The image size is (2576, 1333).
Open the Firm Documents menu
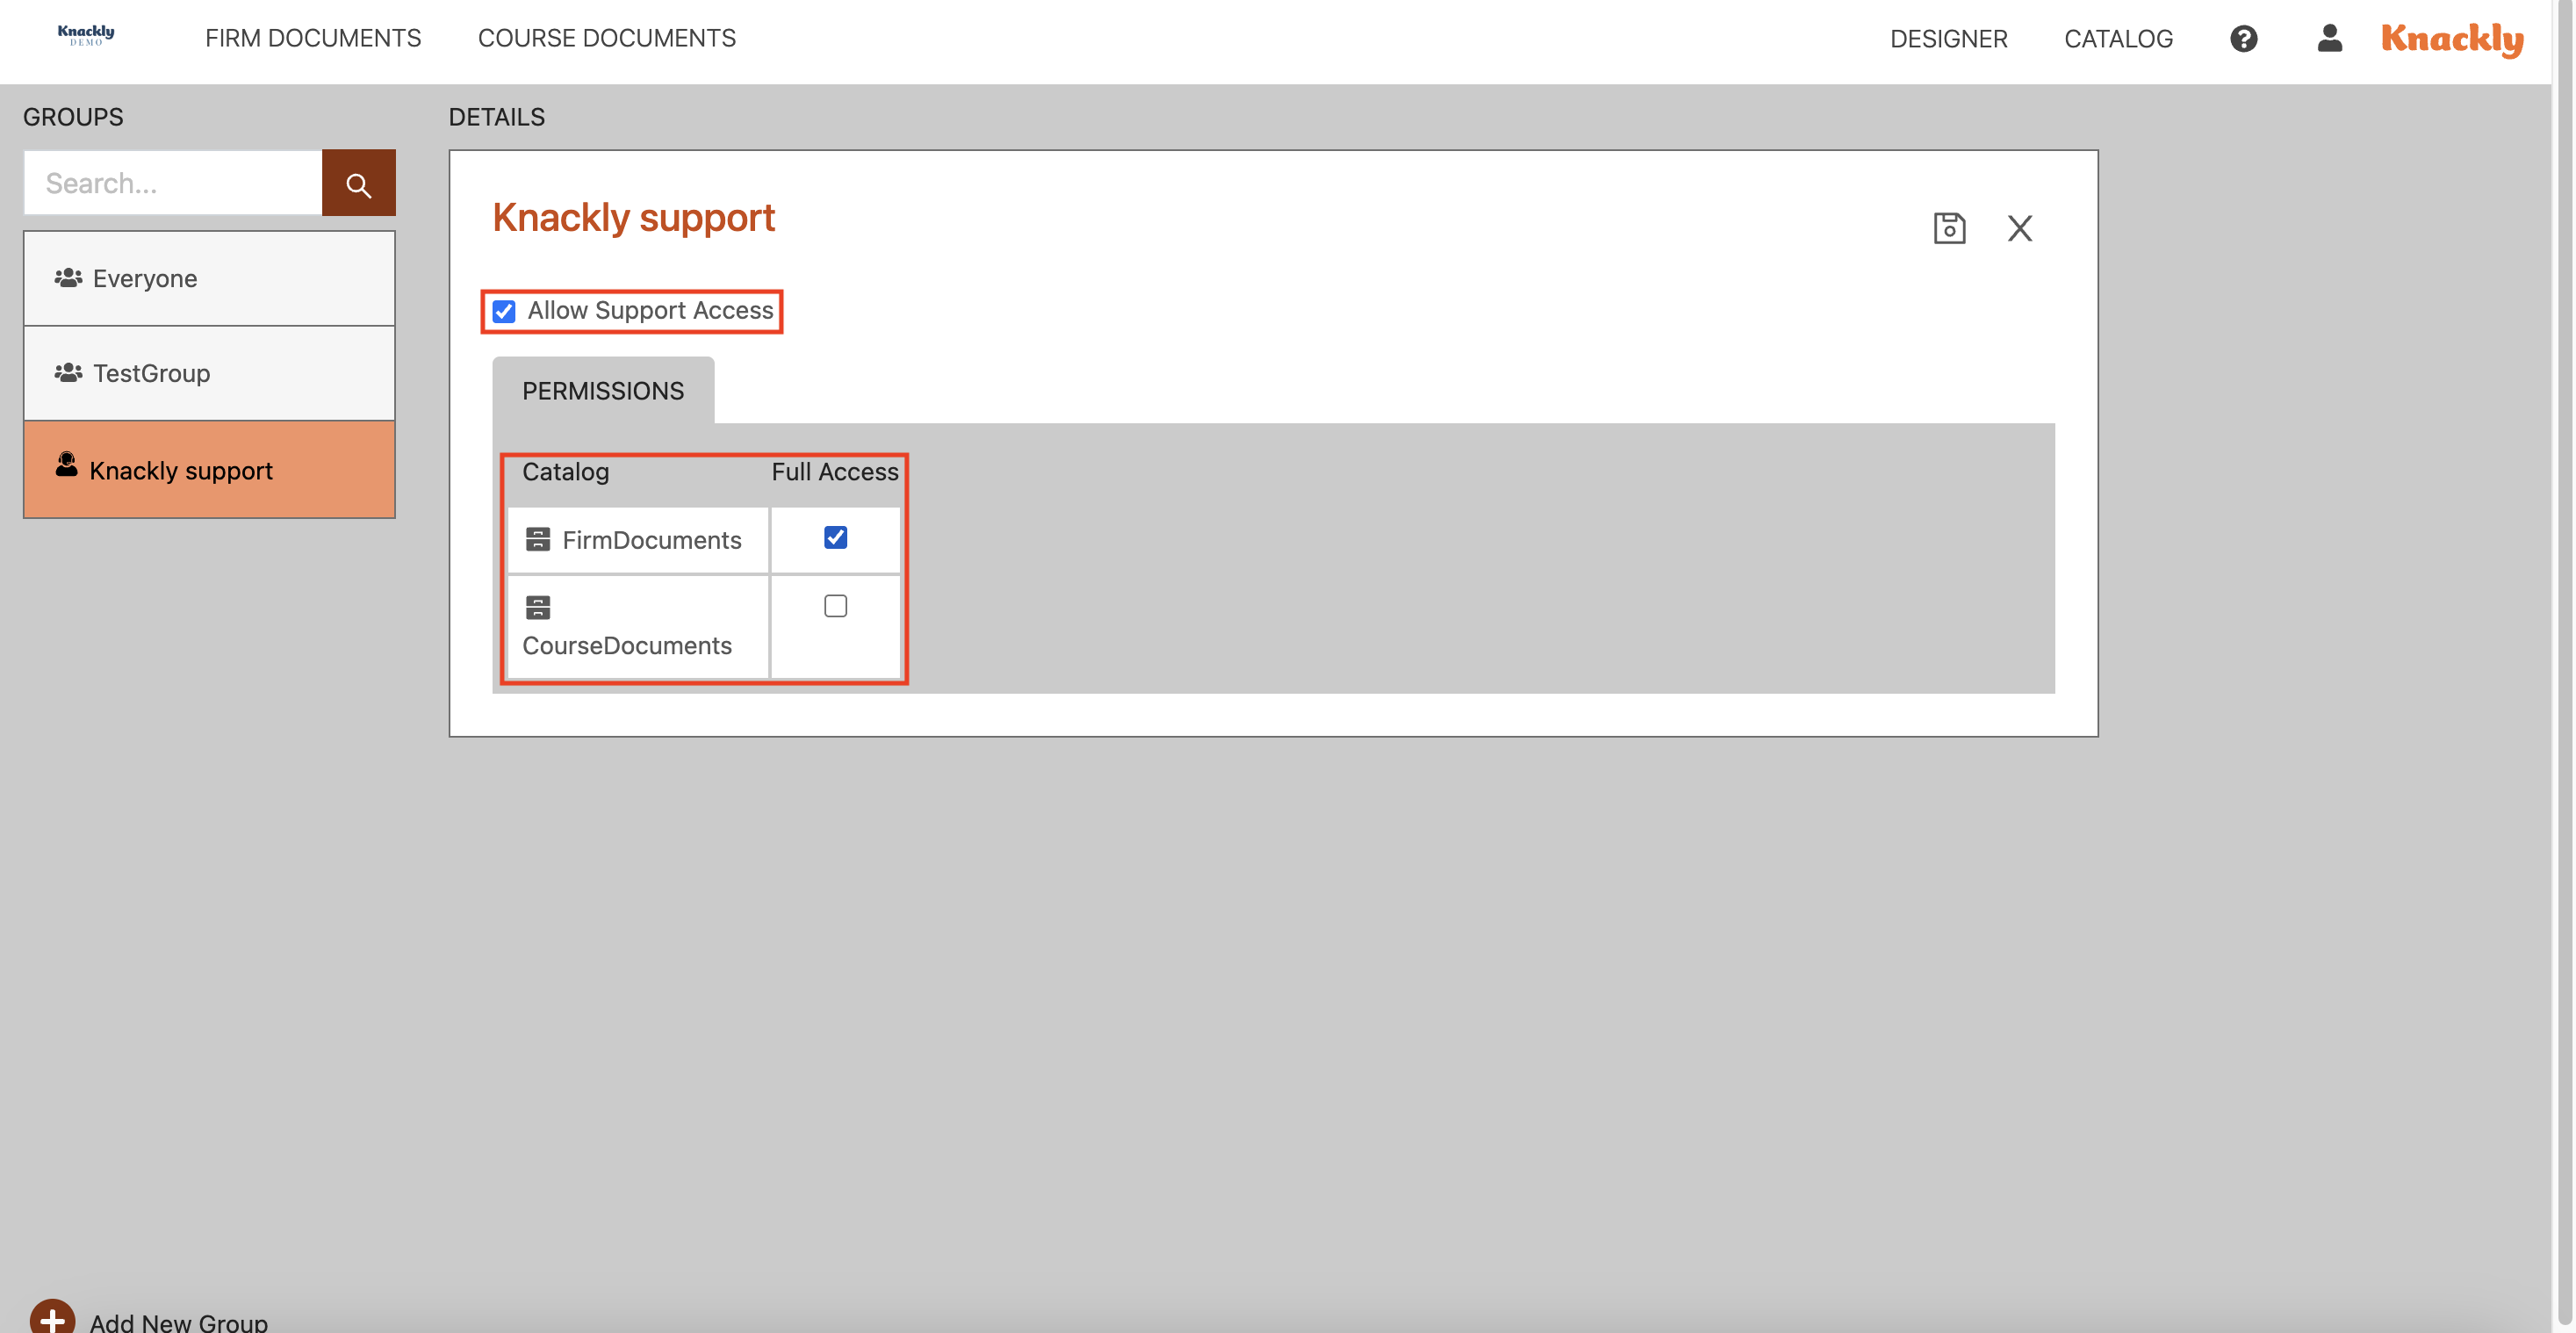[x=313, y=38]
